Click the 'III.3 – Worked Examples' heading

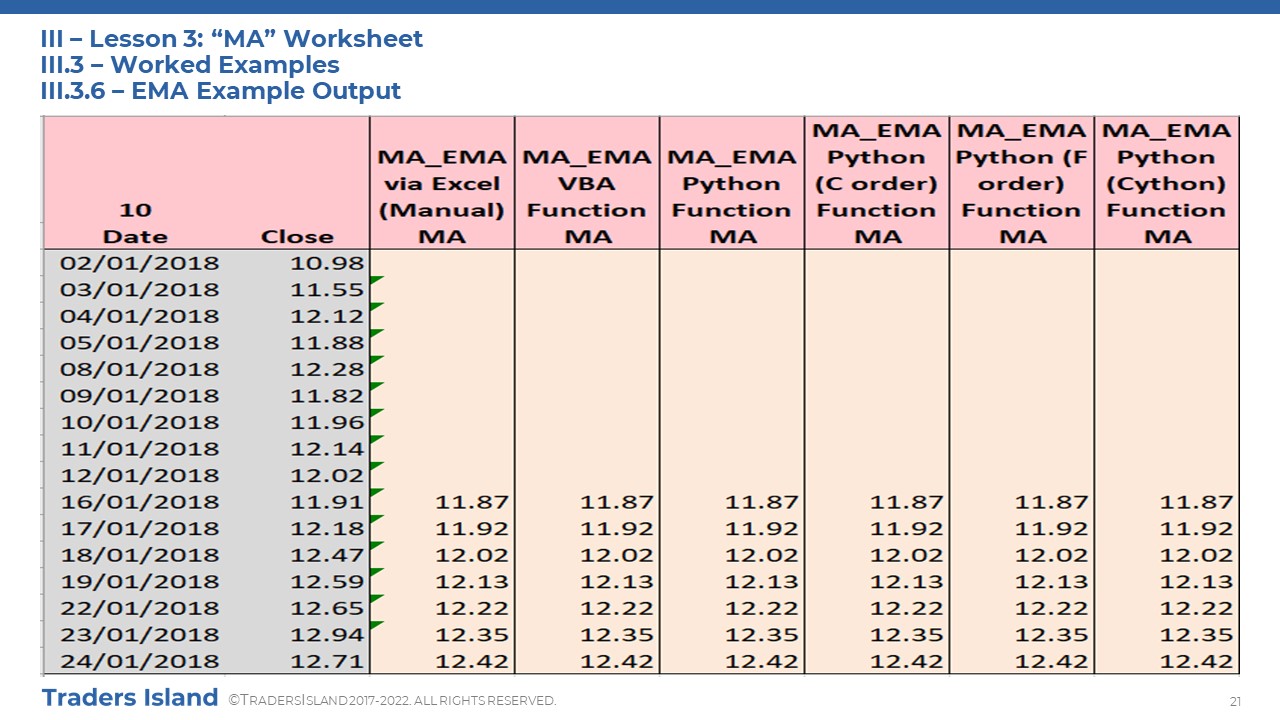pyautogui.click(x=190, y=65)
